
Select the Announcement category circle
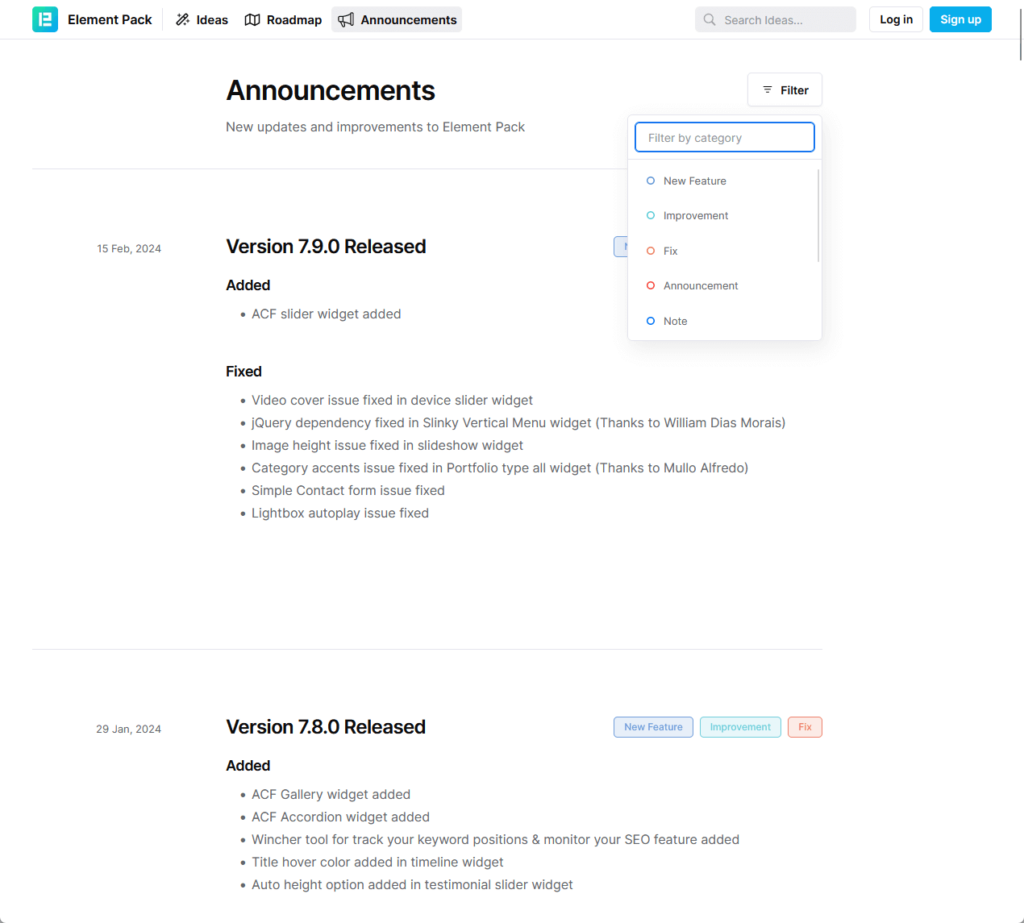tap(650, 285)
